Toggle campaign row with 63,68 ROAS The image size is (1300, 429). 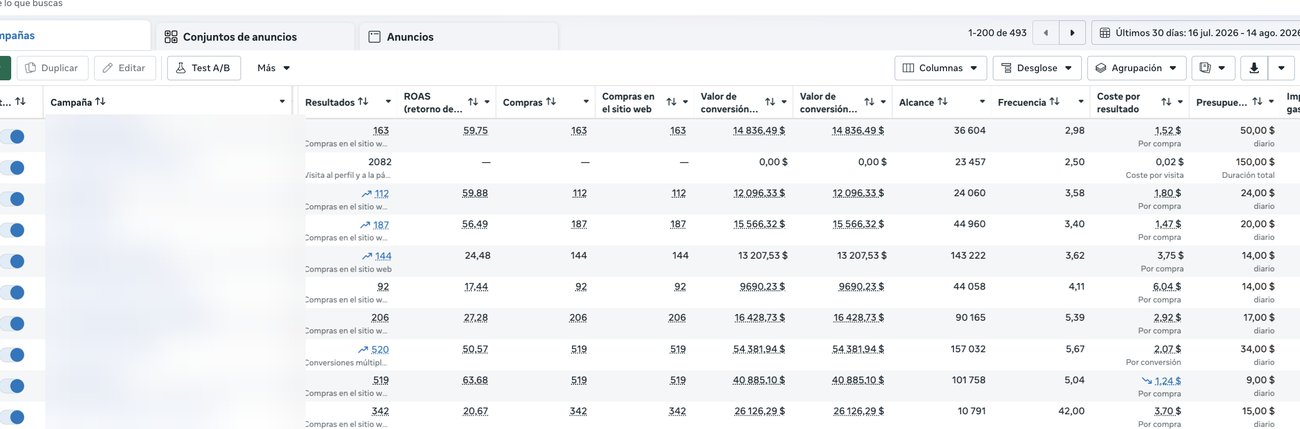click(12, 386)
